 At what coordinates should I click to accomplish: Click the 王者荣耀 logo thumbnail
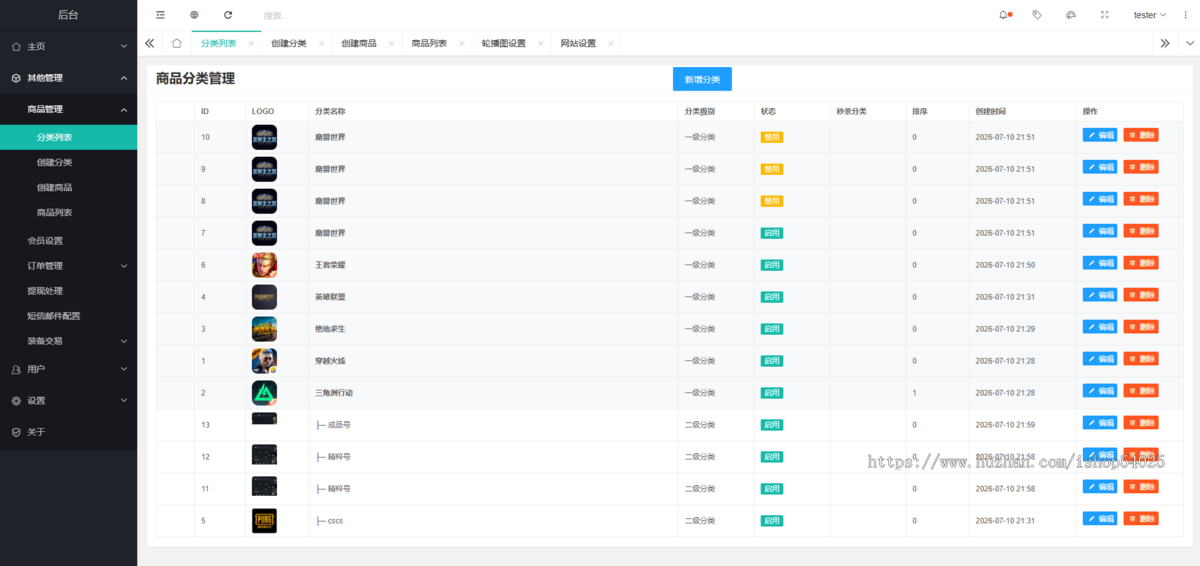[264, 265]
